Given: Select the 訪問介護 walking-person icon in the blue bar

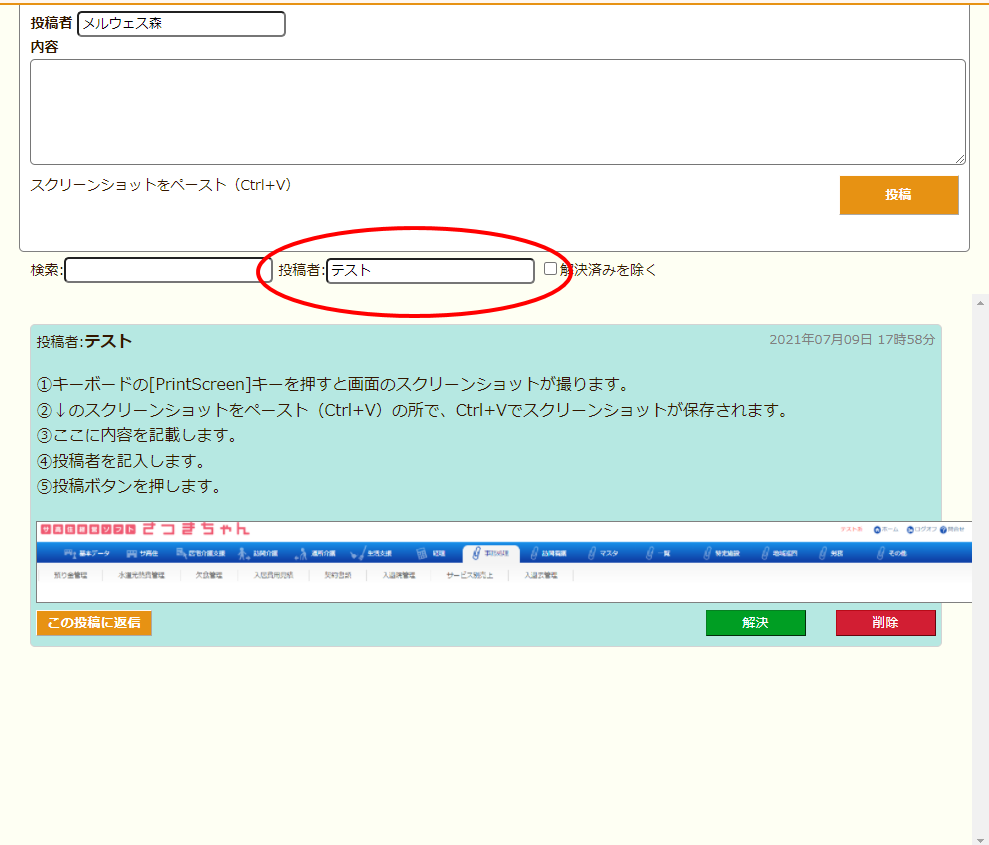Looking at the screenshot, I should click(x=243, y=552).
